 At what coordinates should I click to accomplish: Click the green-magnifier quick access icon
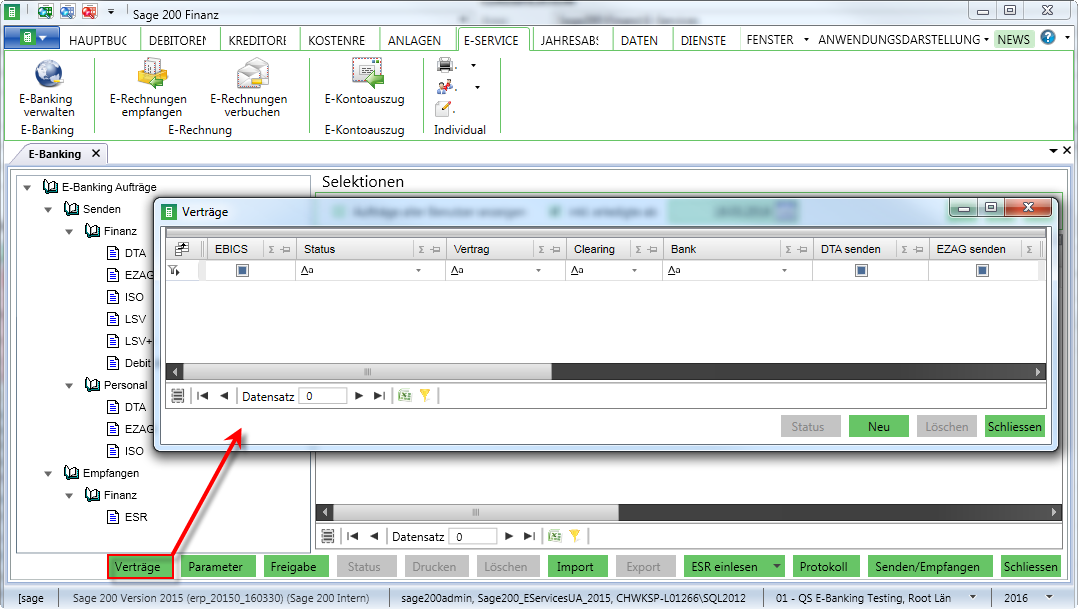[x=45, y=12]
